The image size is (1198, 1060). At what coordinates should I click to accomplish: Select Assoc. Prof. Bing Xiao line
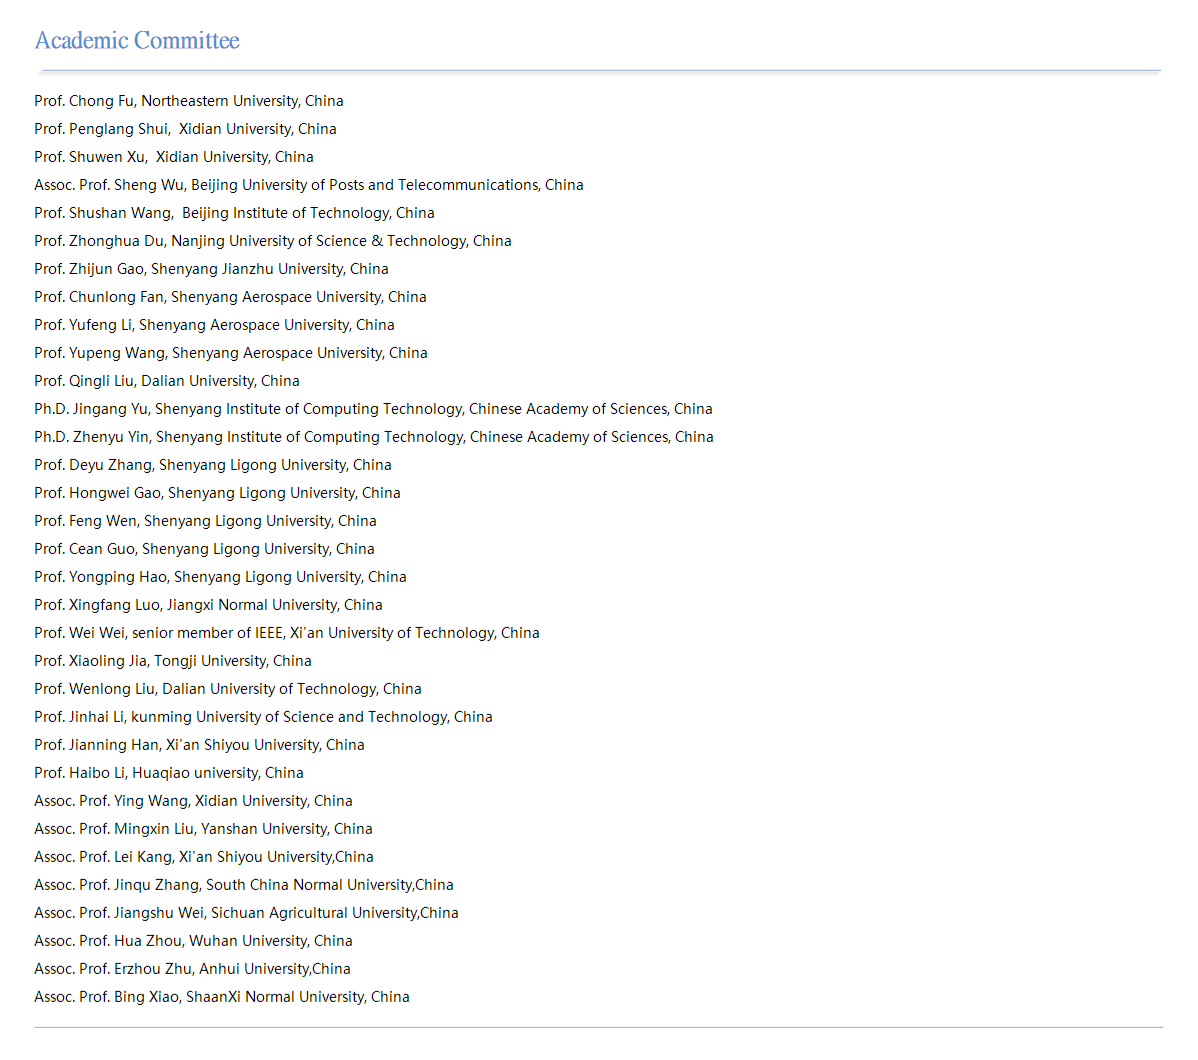click(222, 997)
